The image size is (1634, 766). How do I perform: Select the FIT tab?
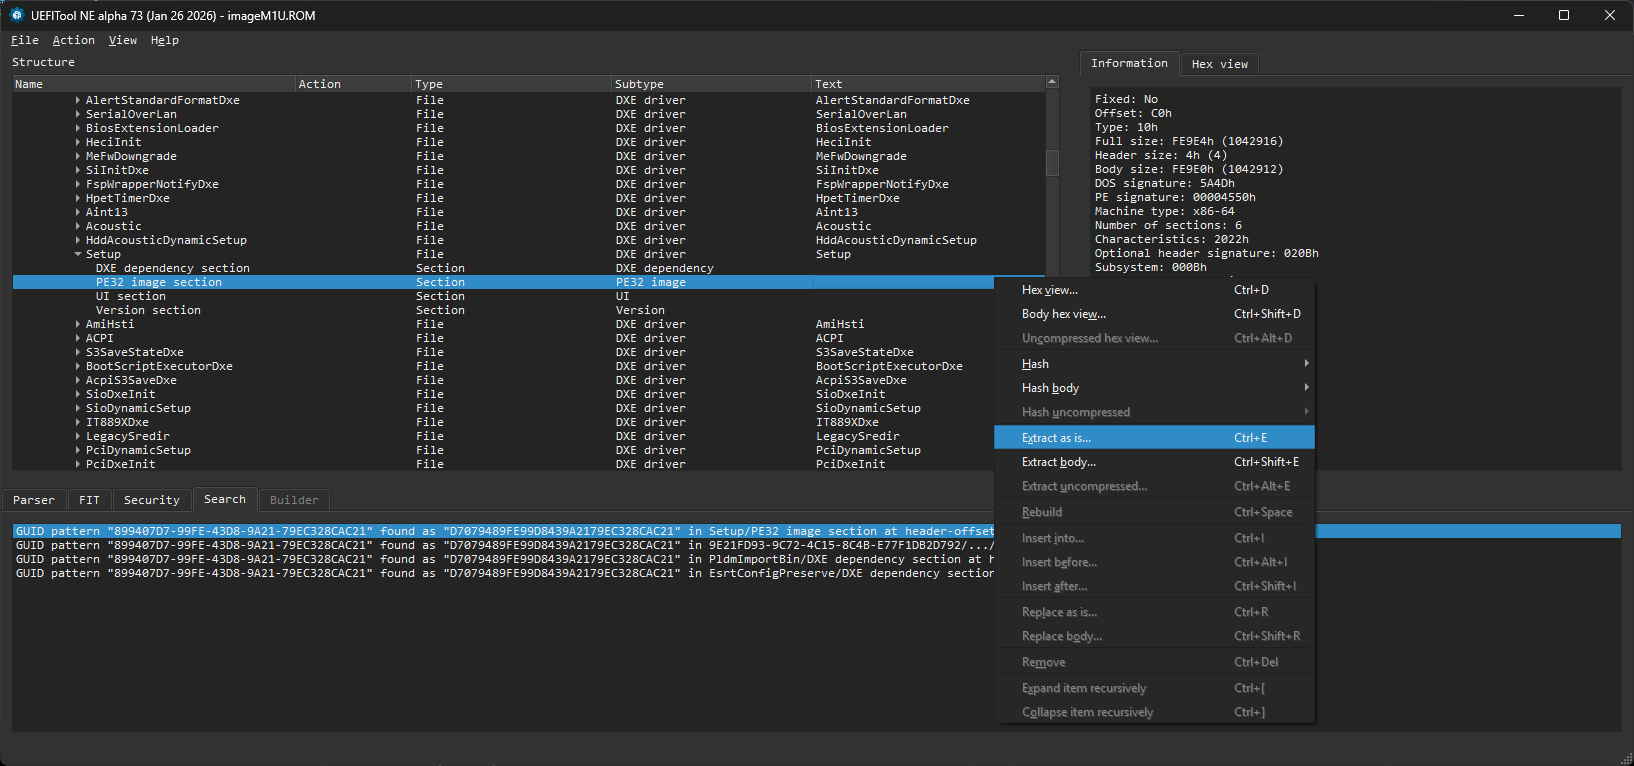(x=89, y=500)
